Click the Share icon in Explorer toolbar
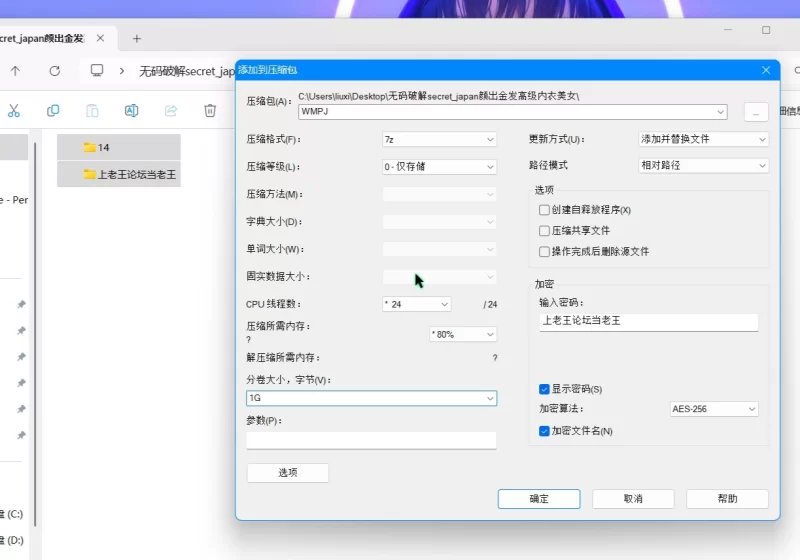800x560 pixels. tap(170, 111)
